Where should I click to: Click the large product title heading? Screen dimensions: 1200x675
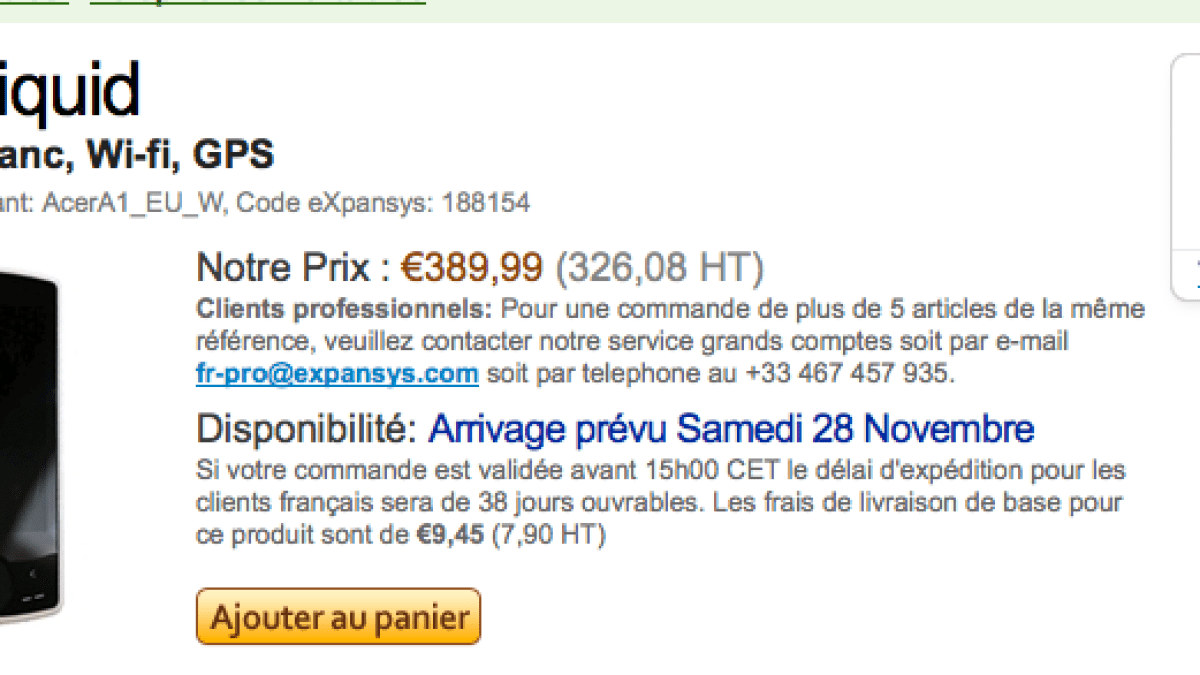(70, 90)
